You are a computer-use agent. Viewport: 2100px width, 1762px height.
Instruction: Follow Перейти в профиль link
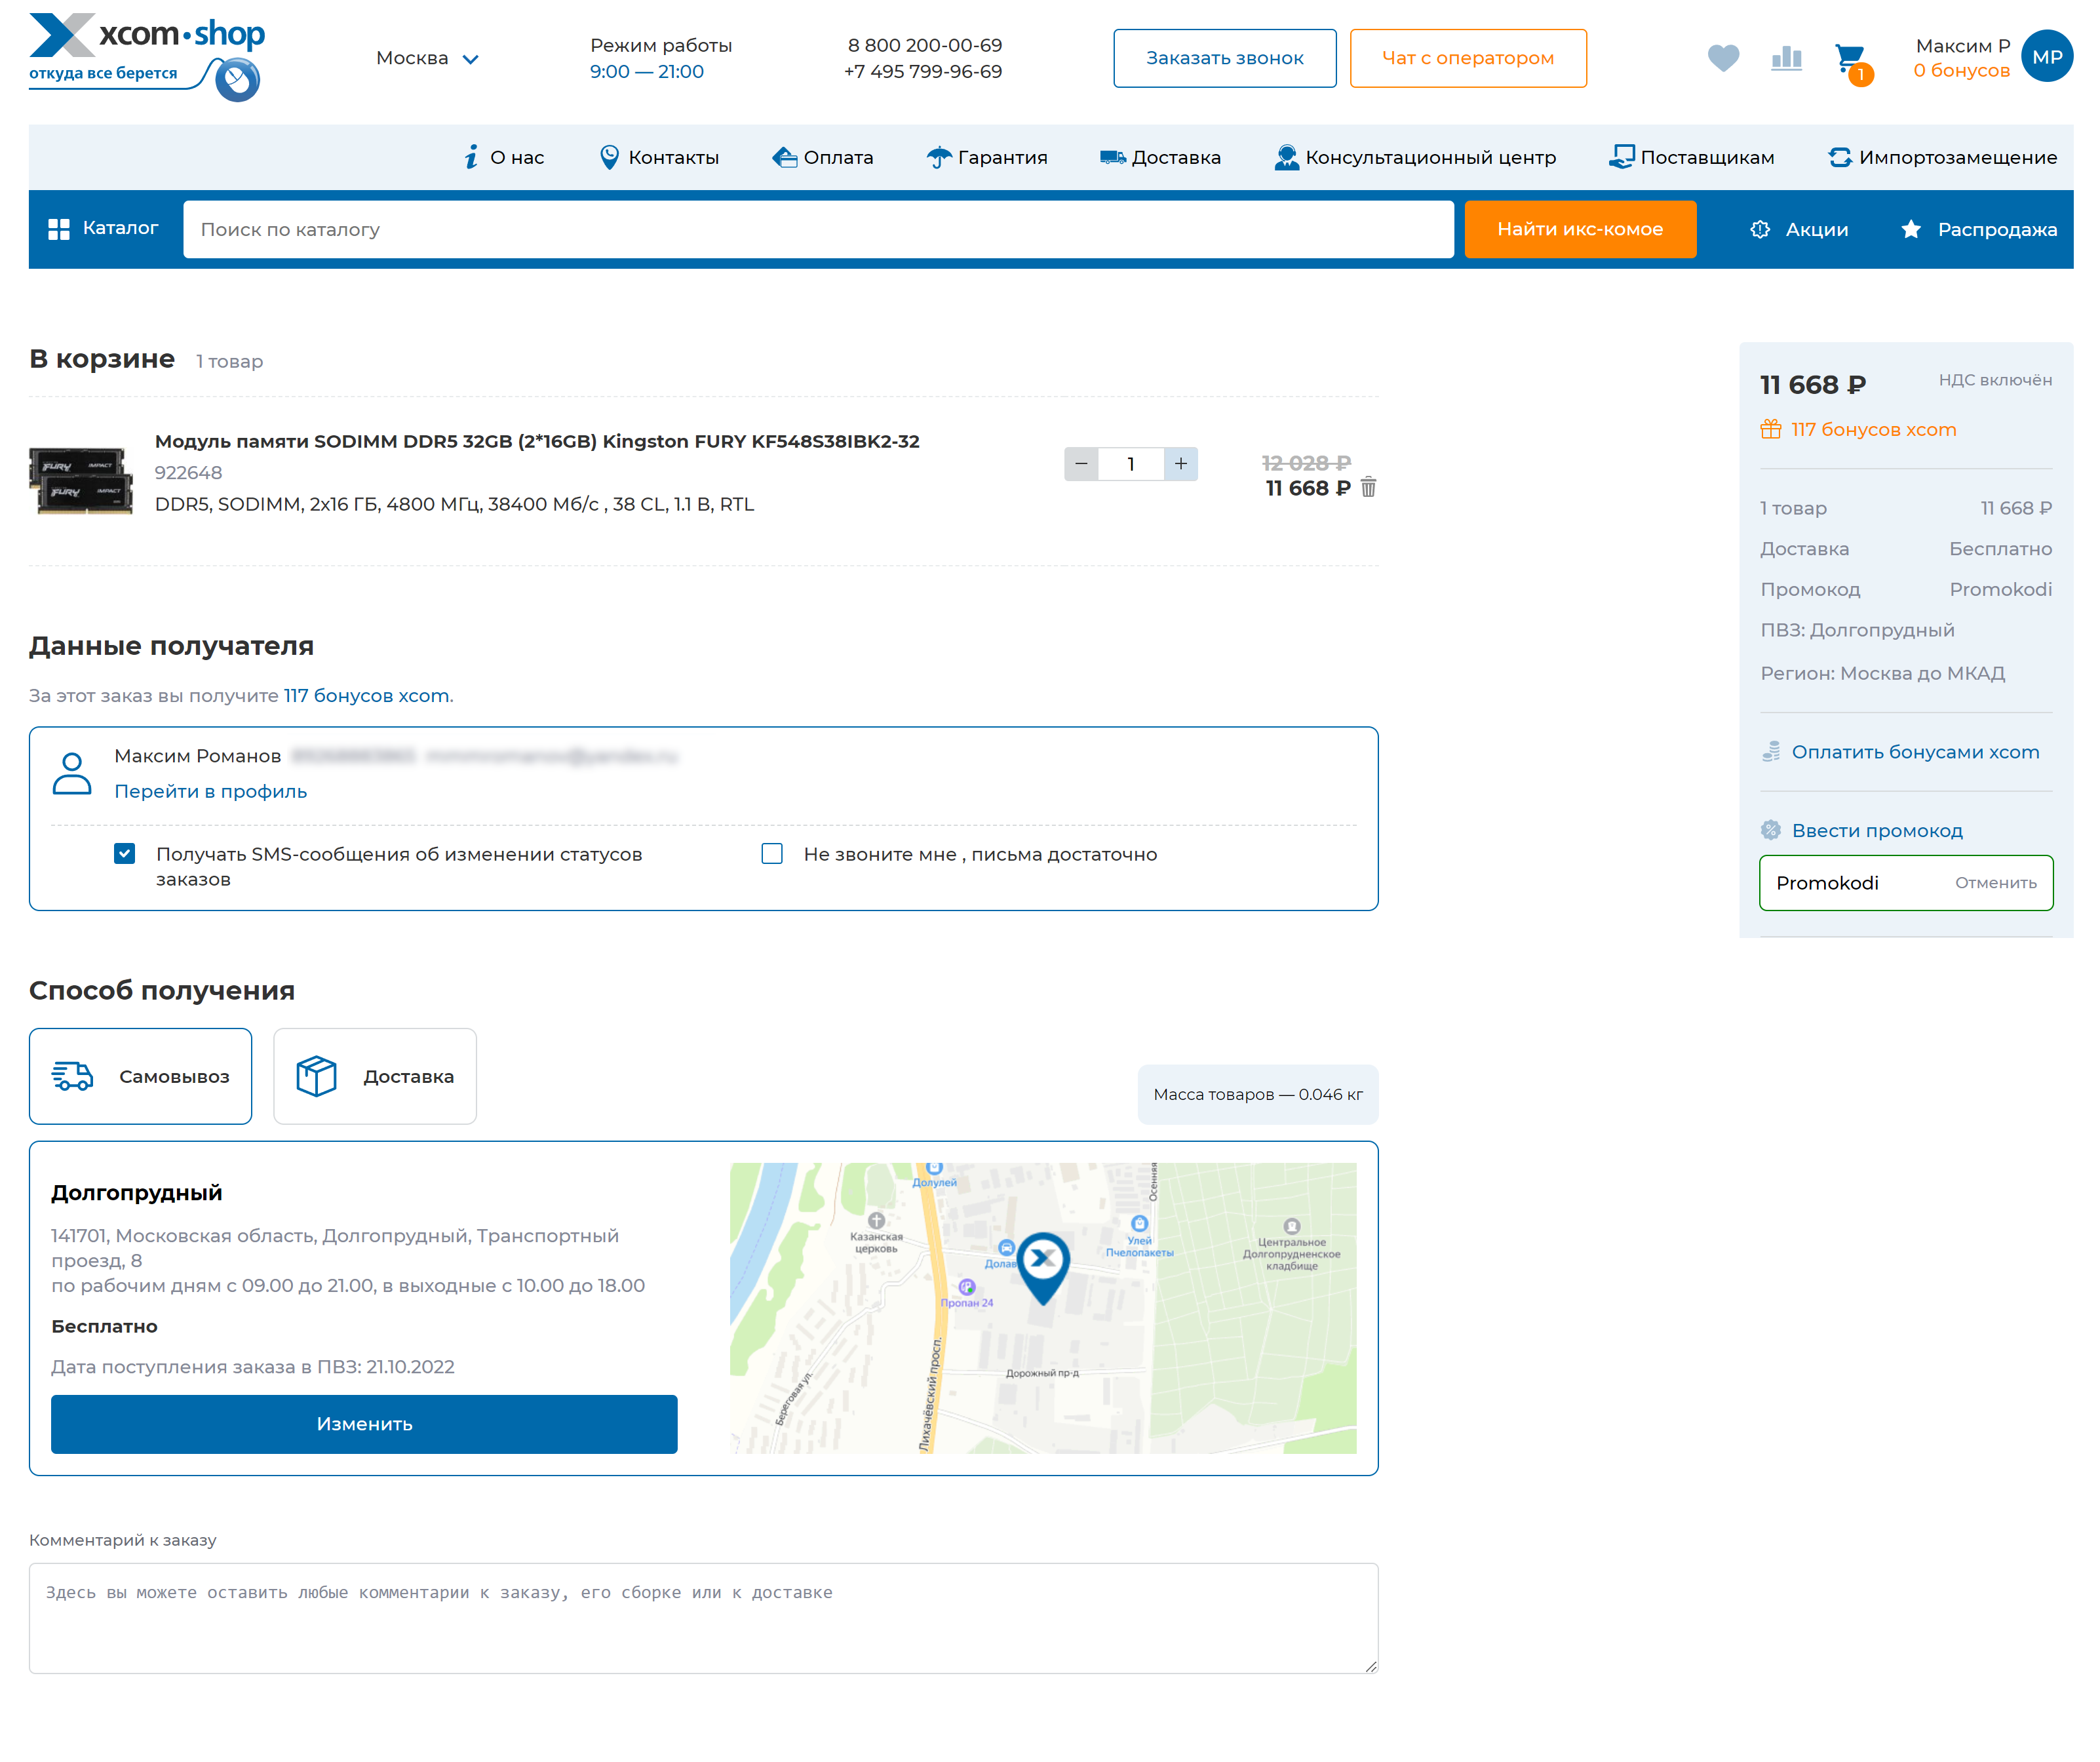coord(210,791)
